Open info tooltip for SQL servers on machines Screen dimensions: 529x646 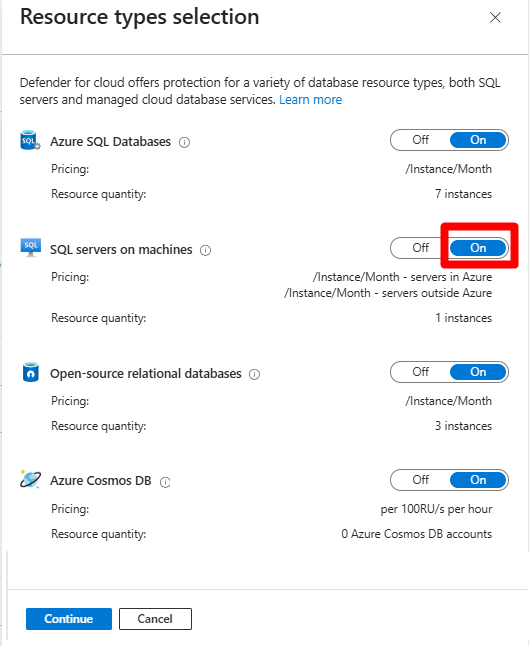click(x=205, y=250)
